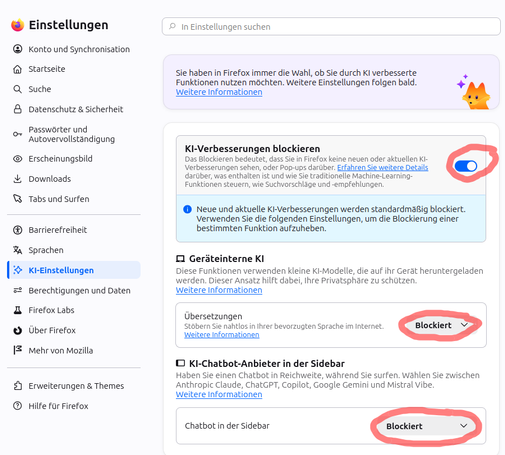Click the cursor icon for Tabs und Surfen
Image resolution: width=505 pixels, height=455 pixels.
click(x=18, y=199)
